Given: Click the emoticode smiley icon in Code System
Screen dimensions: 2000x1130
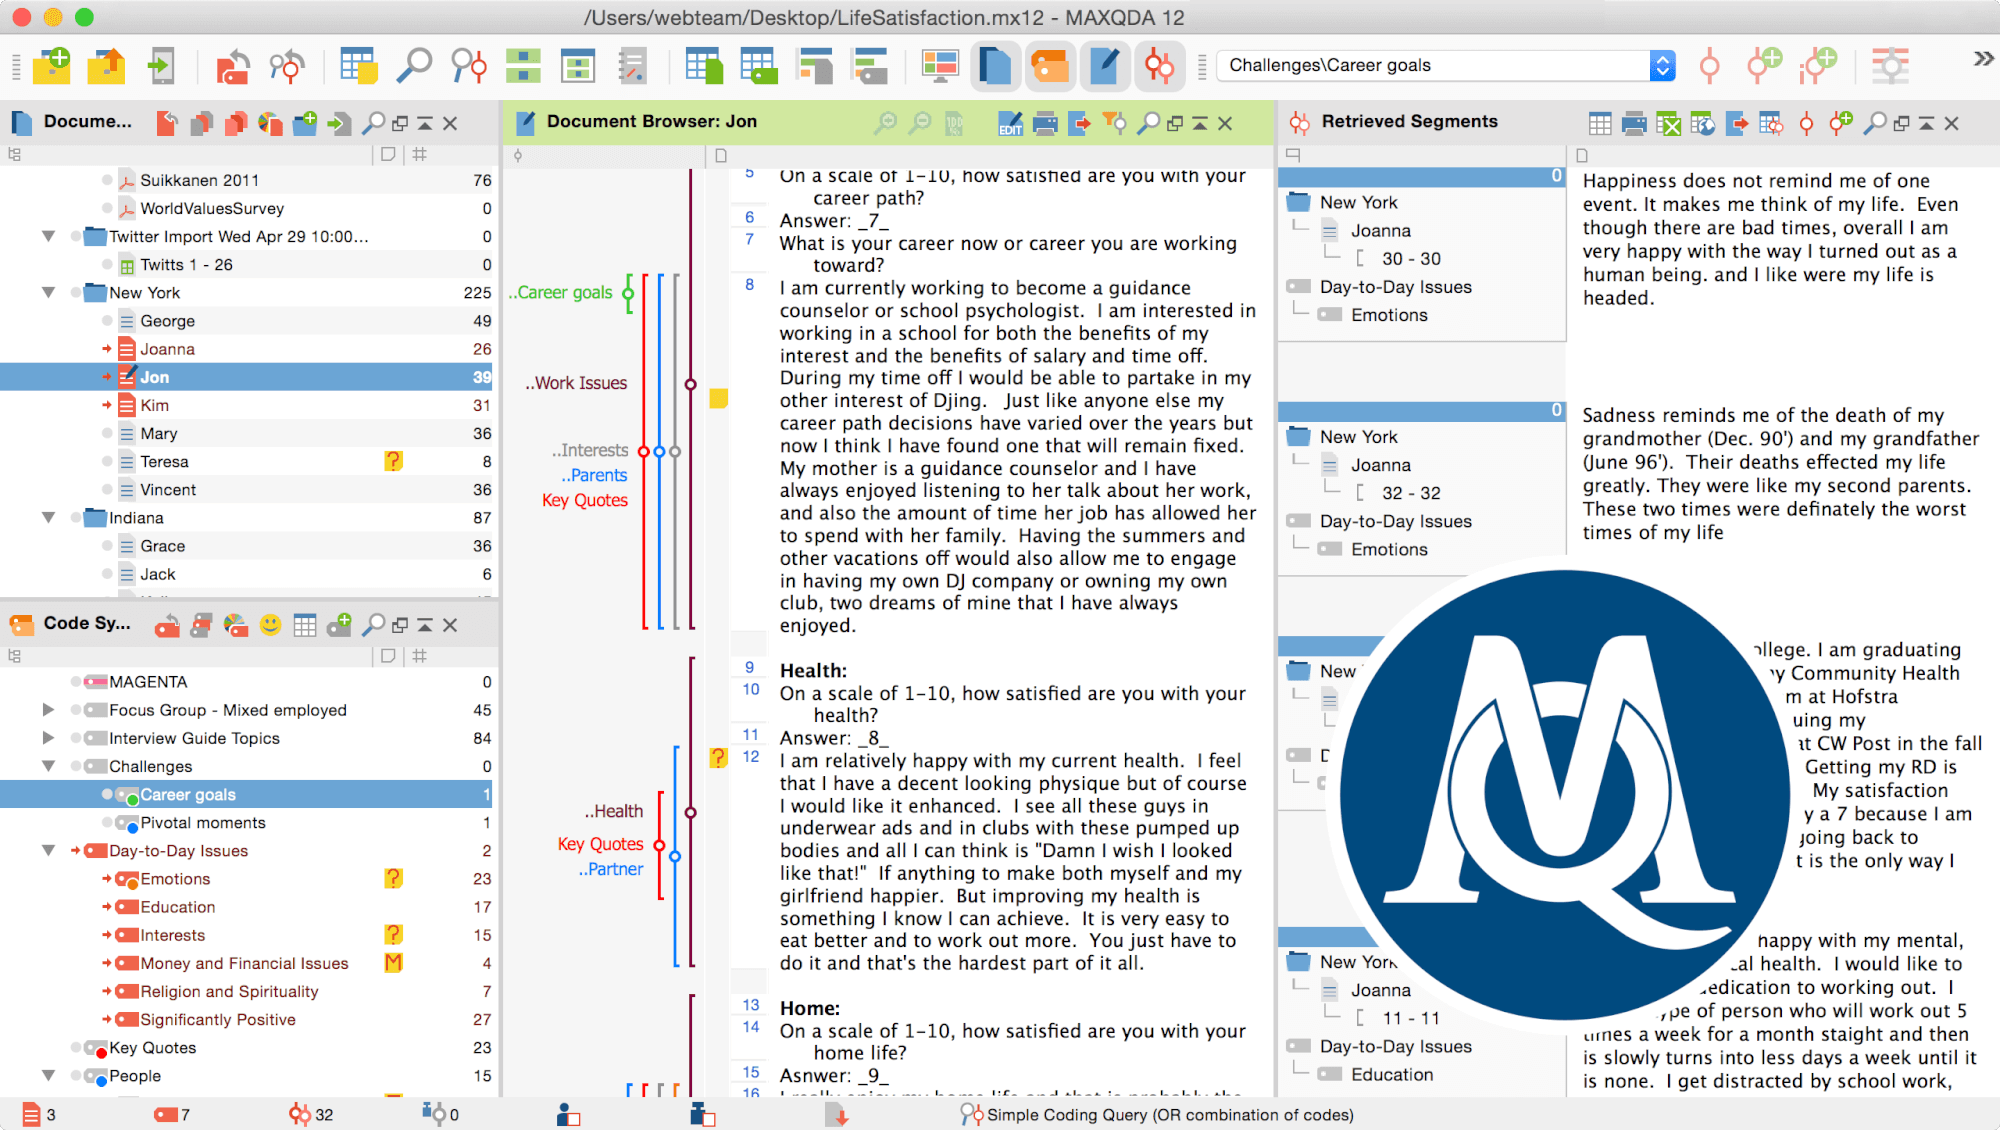Looking at the screenshot, I should (270, 625).
